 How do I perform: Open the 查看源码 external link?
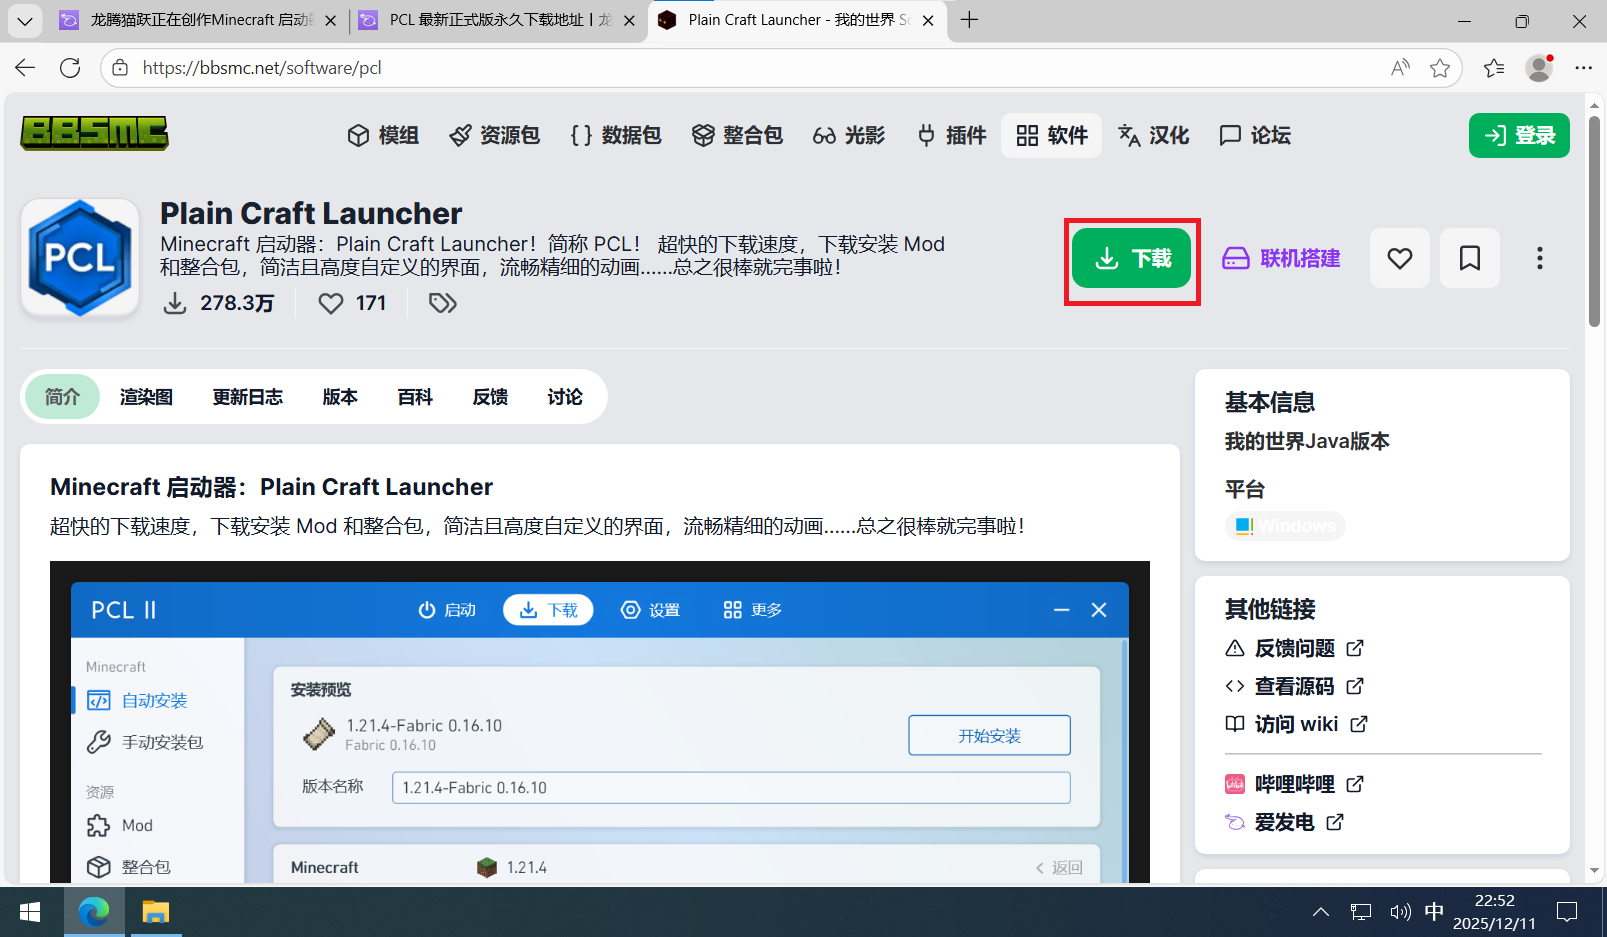pyautogui.click(x=1294, y=686)
